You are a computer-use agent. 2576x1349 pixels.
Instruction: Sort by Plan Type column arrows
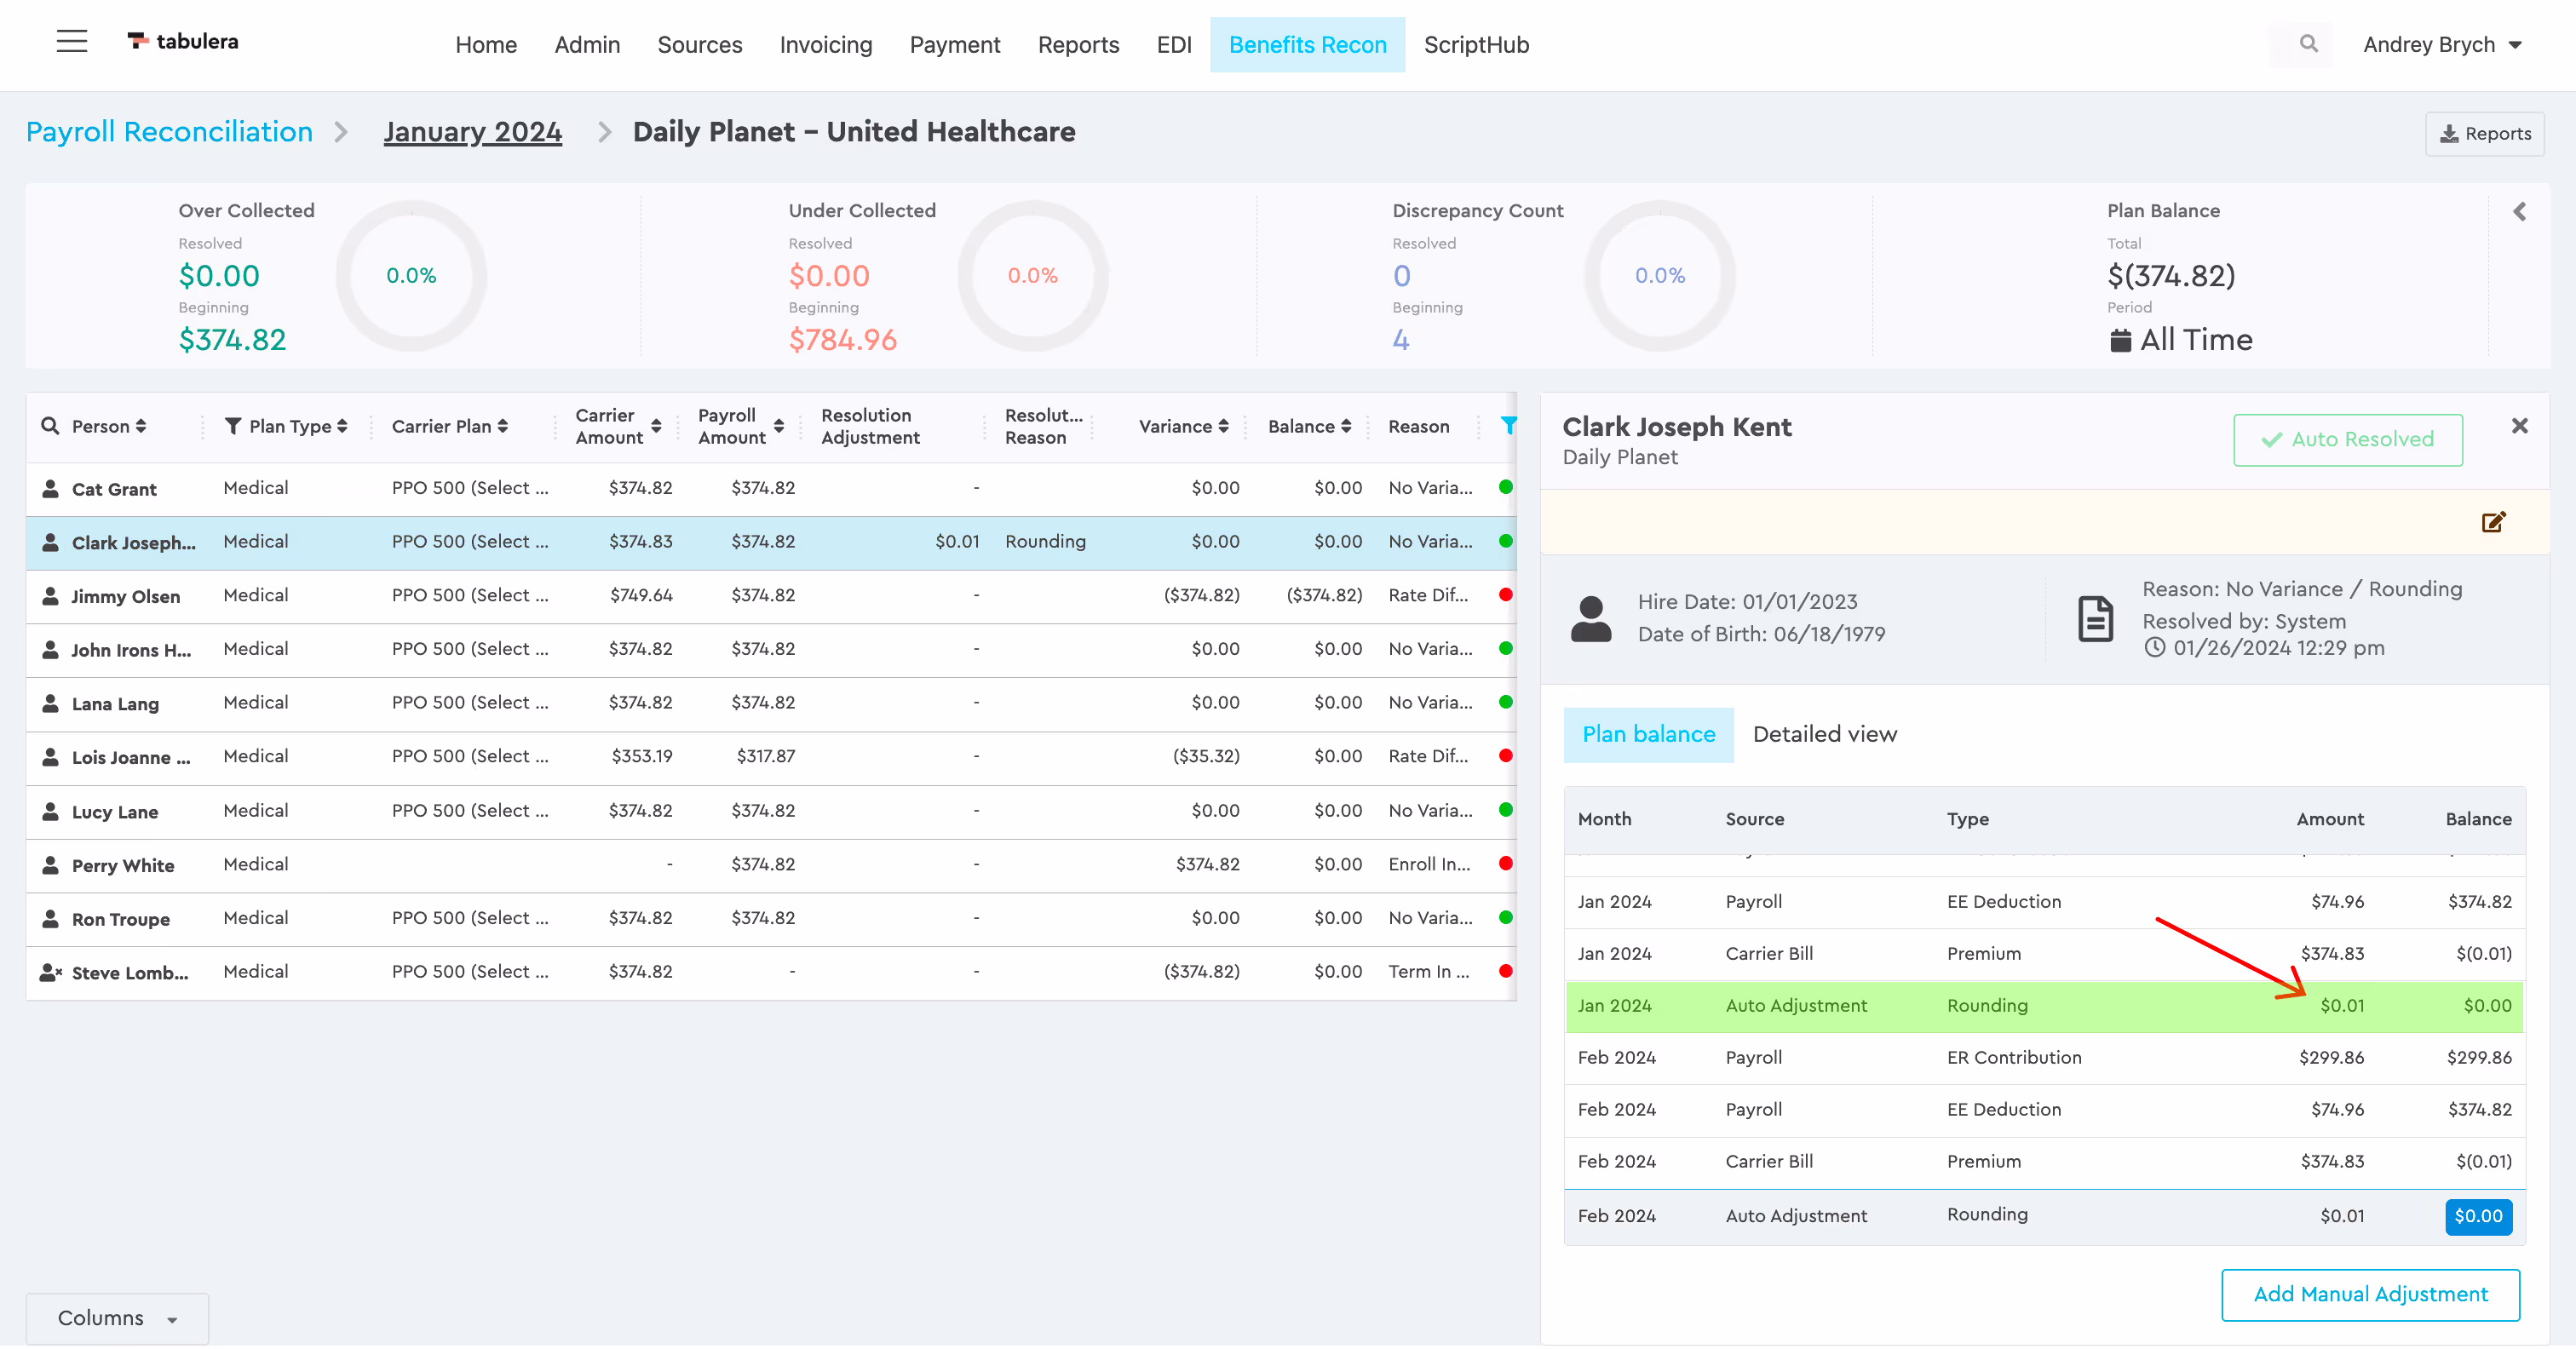click(342, 426)
